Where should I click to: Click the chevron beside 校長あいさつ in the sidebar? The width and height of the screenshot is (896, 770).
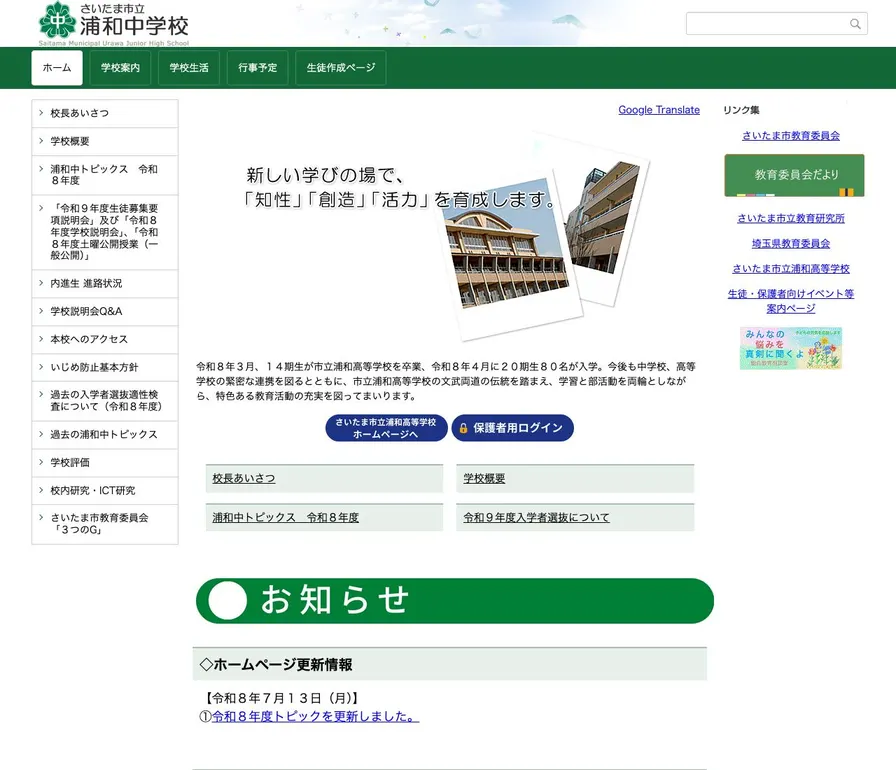(x=41, y=113)
